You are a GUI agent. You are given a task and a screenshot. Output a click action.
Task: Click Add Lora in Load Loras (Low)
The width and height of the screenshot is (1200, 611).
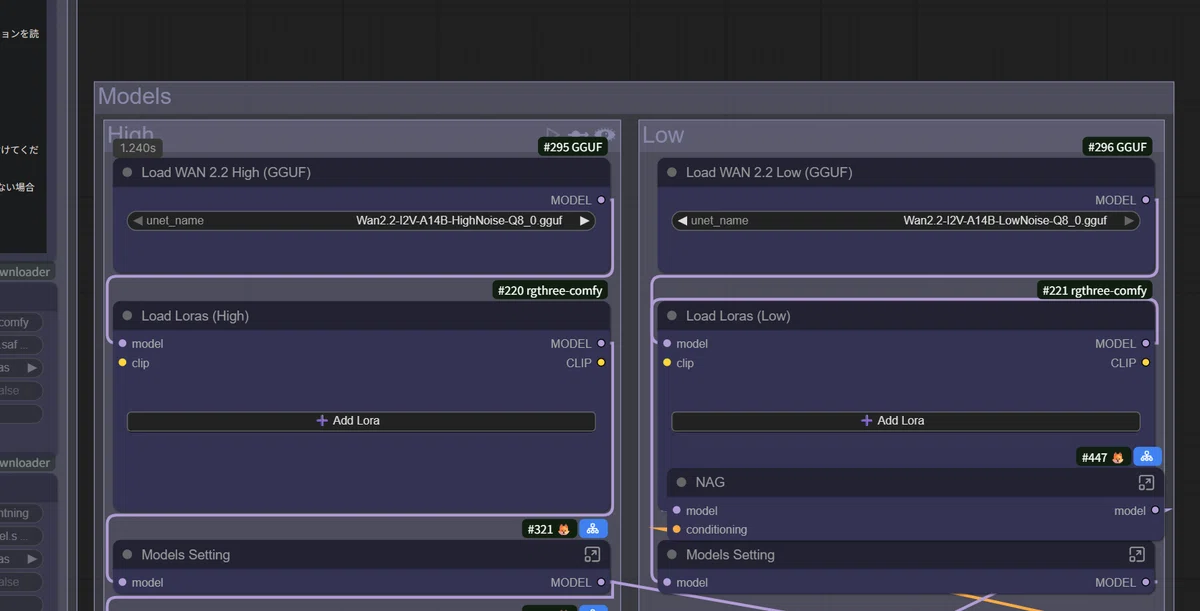coord(905,421)
